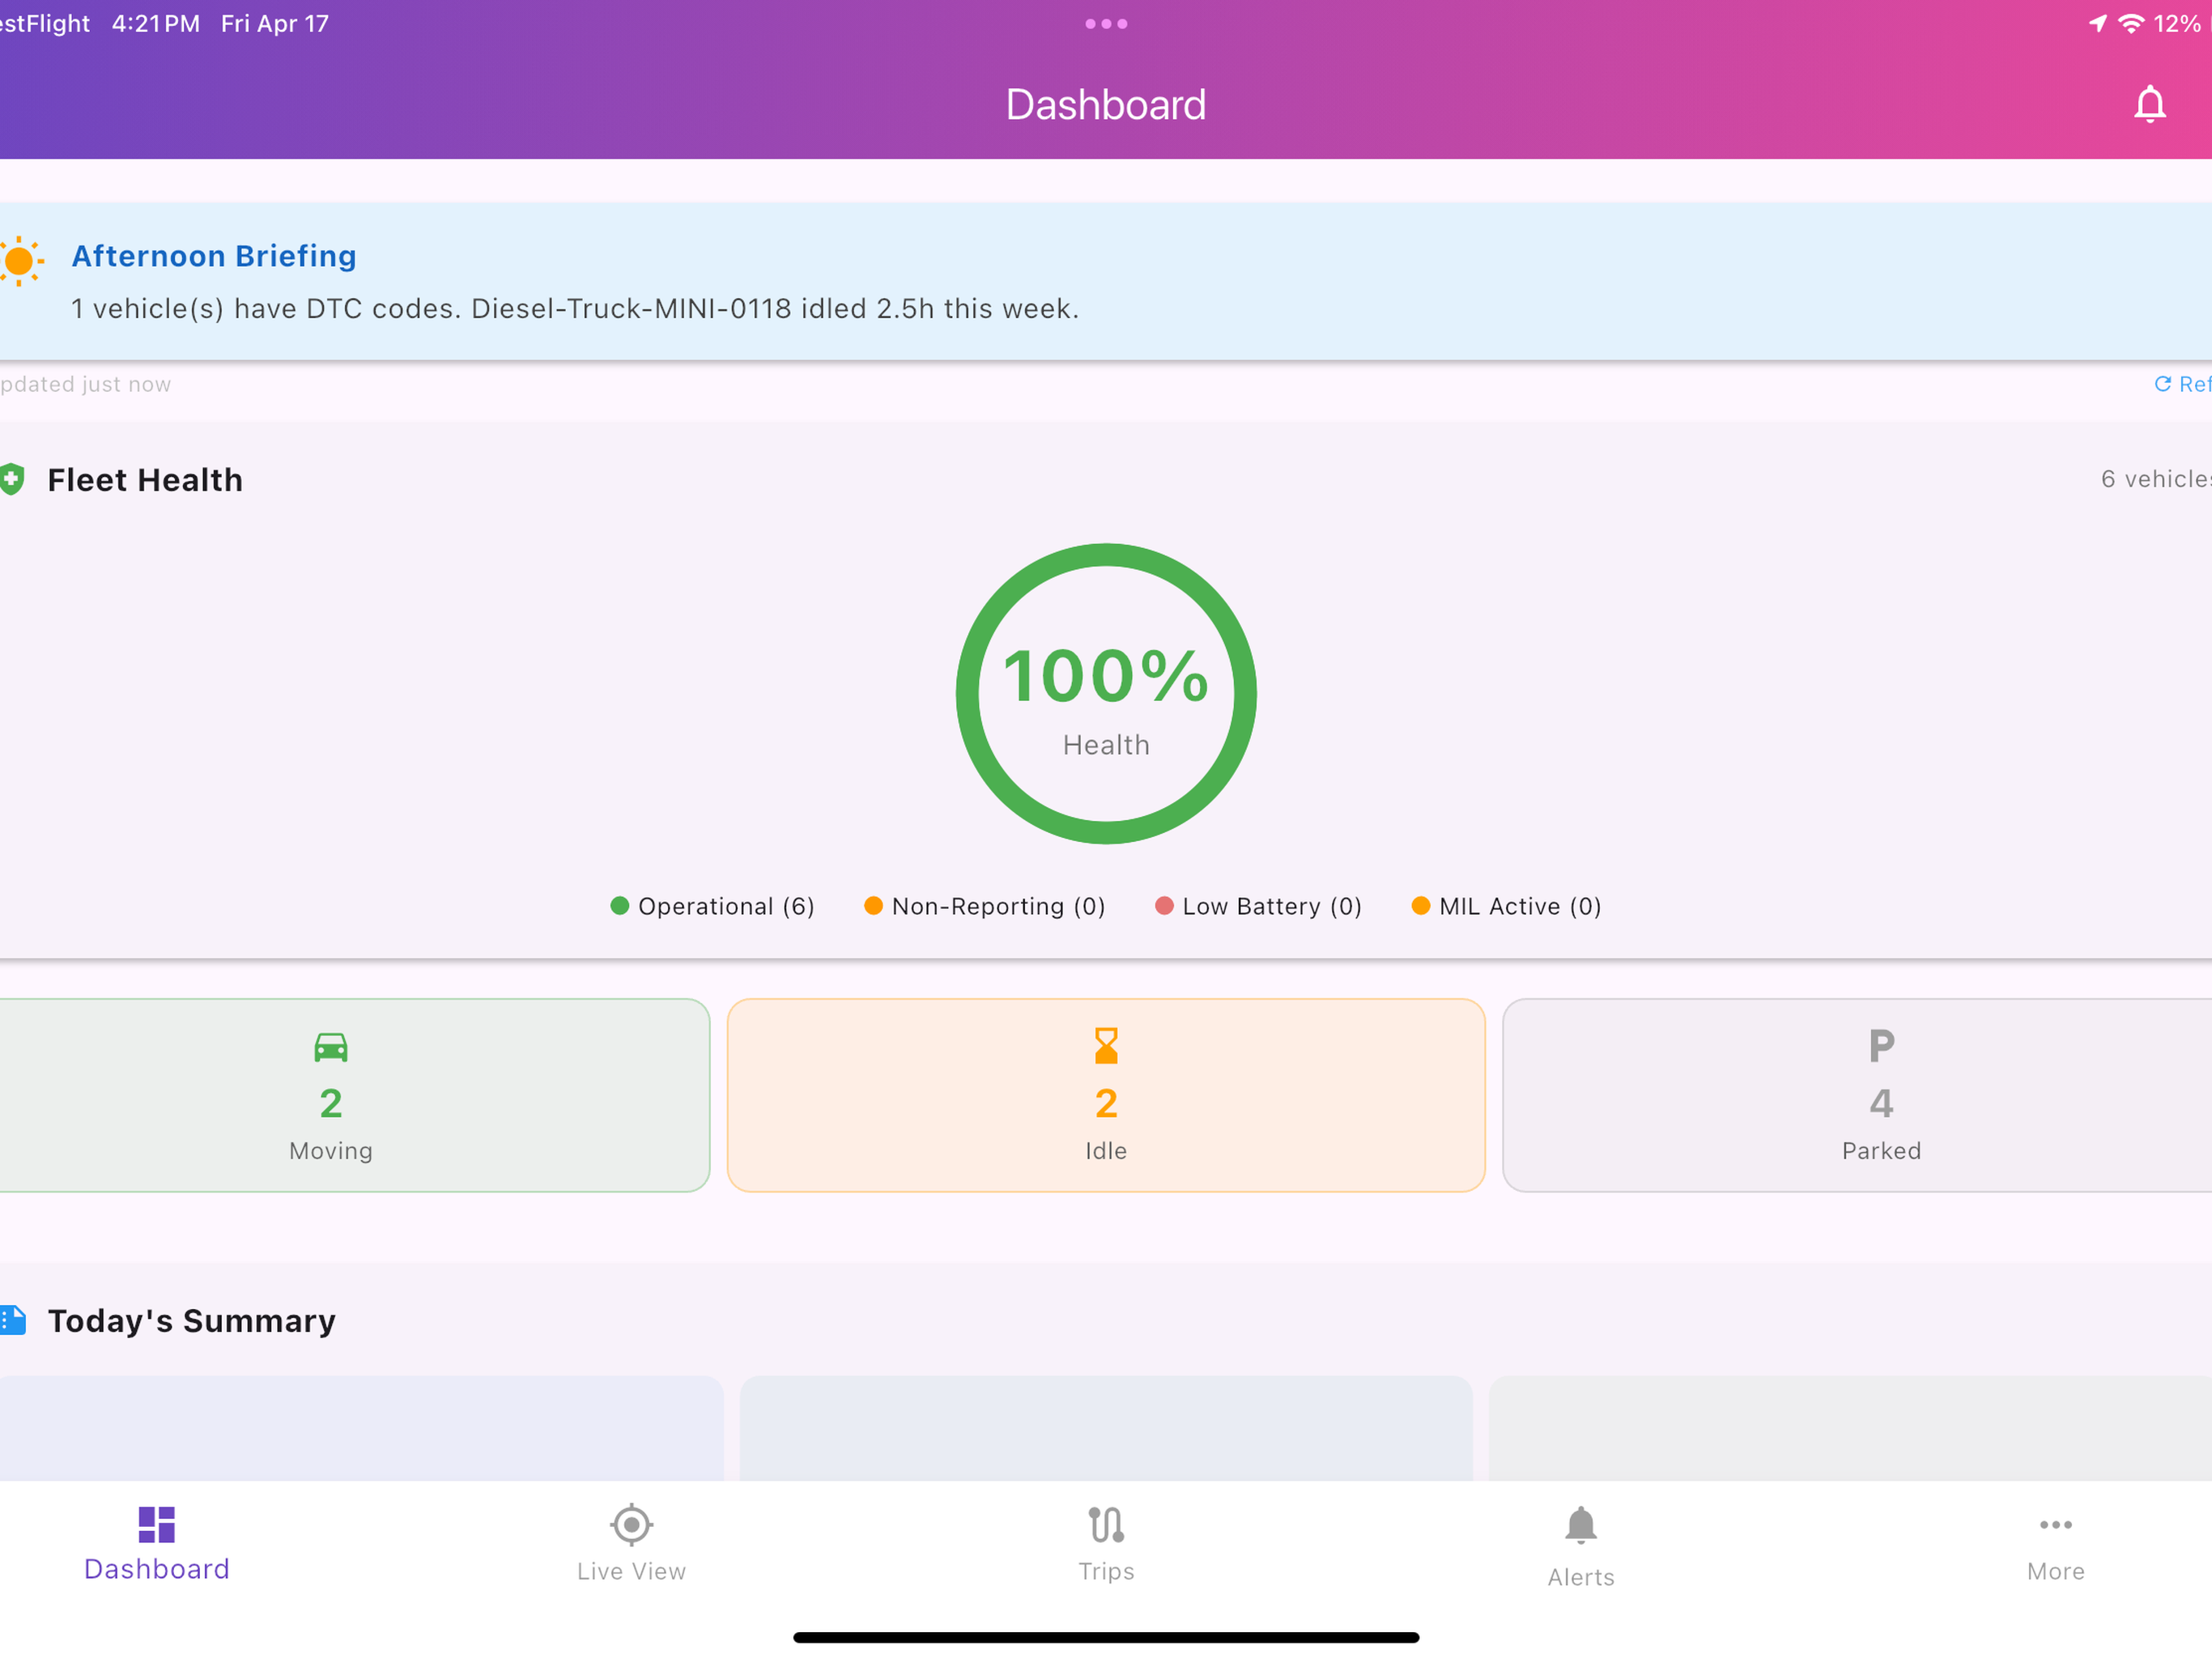Viewport: 2212px width, 1658px height.
Task: Tap the location arrow in status bar
Action: coord(2097,23)
